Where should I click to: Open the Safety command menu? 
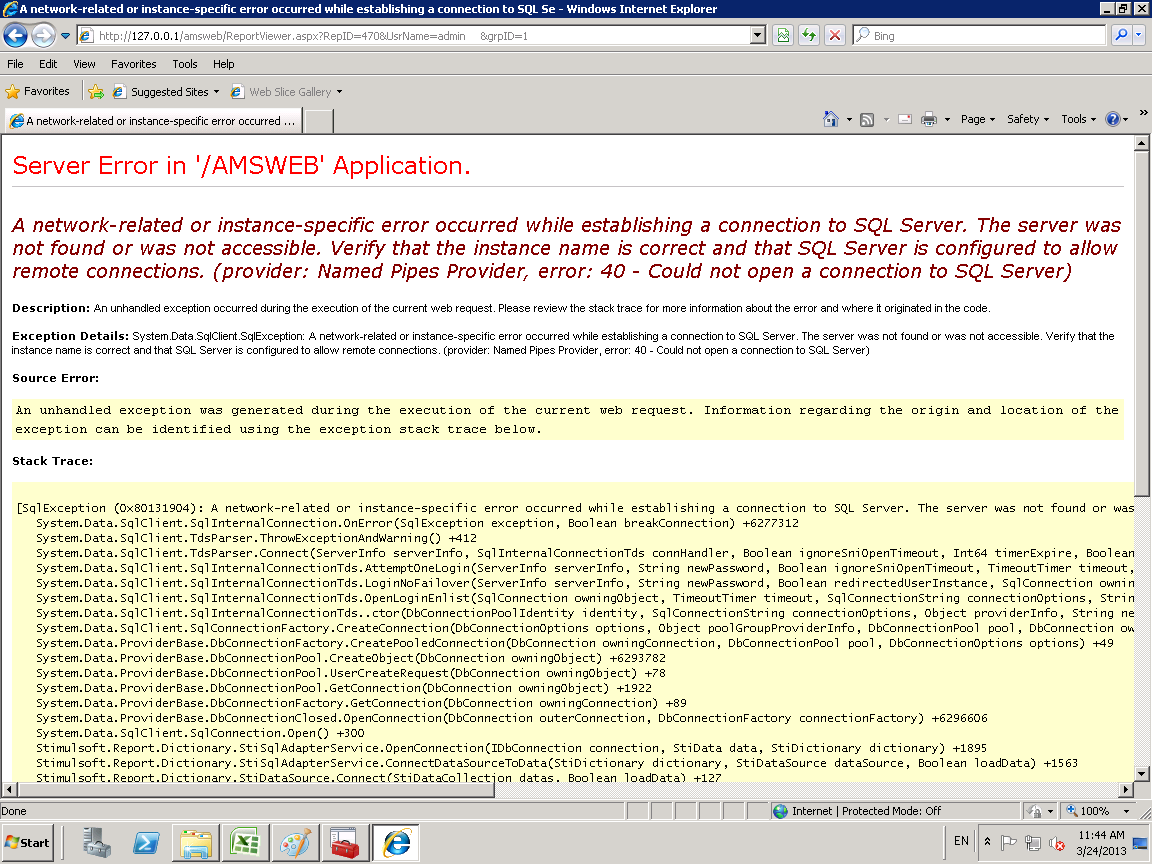1027,119
